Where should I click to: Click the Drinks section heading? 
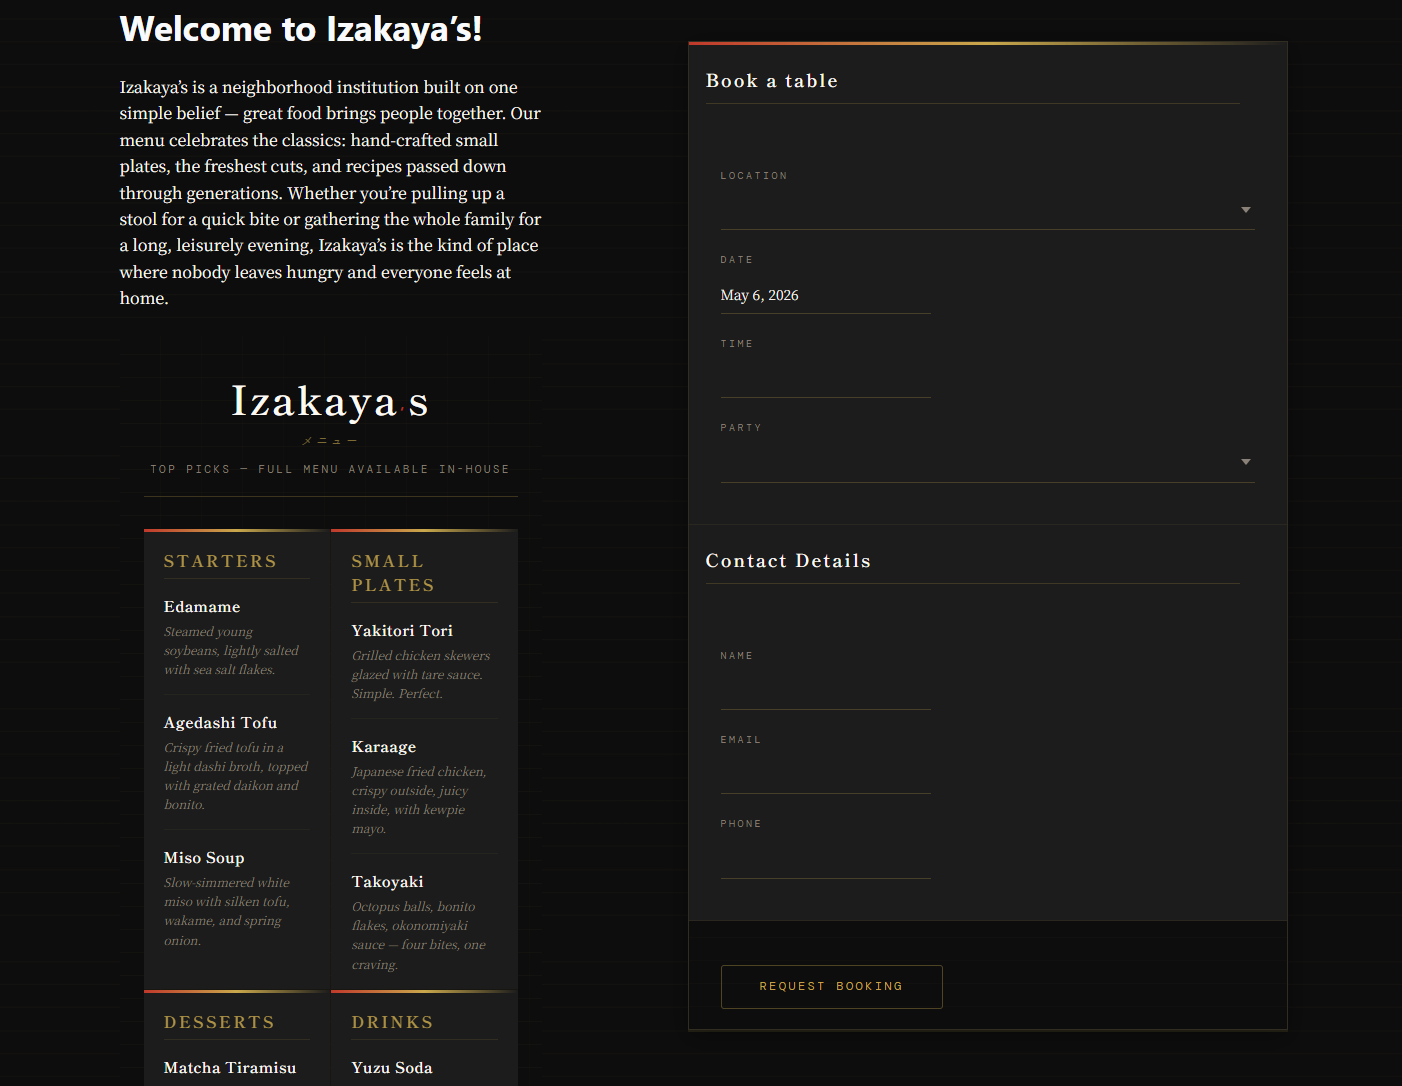(392, 1023)
